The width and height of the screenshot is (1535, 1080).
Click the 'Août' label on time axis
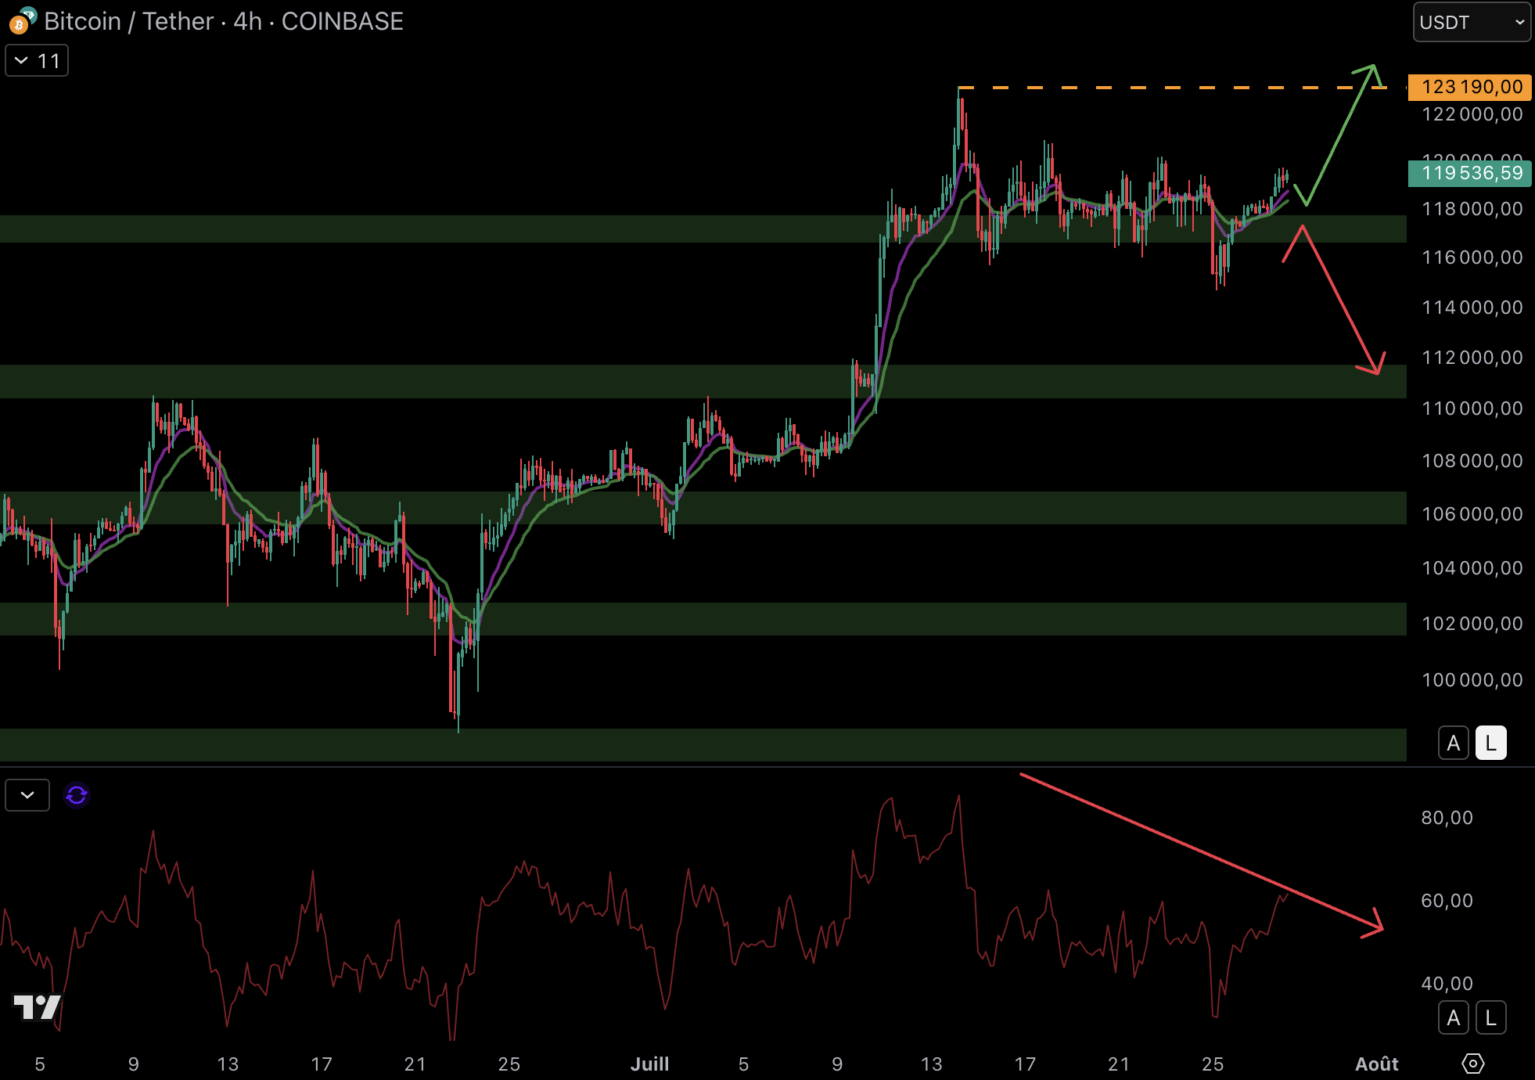[1376, 1064]
